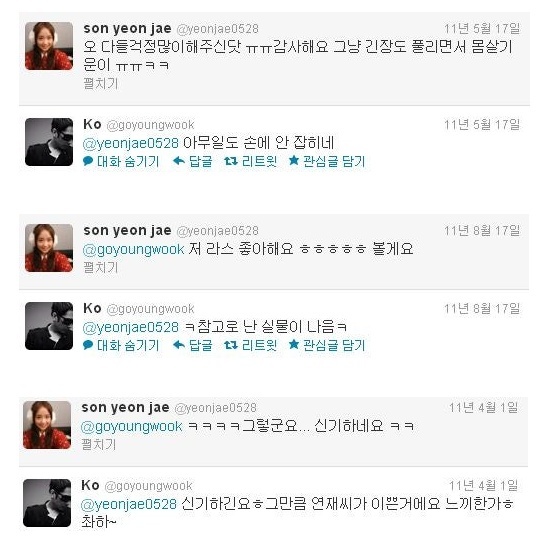Image resolution: width=554 pixels, height=557 pixels.
Task: Click reply arrow icon under May 17 Ko tweet
Action: [x=179, y=162]
